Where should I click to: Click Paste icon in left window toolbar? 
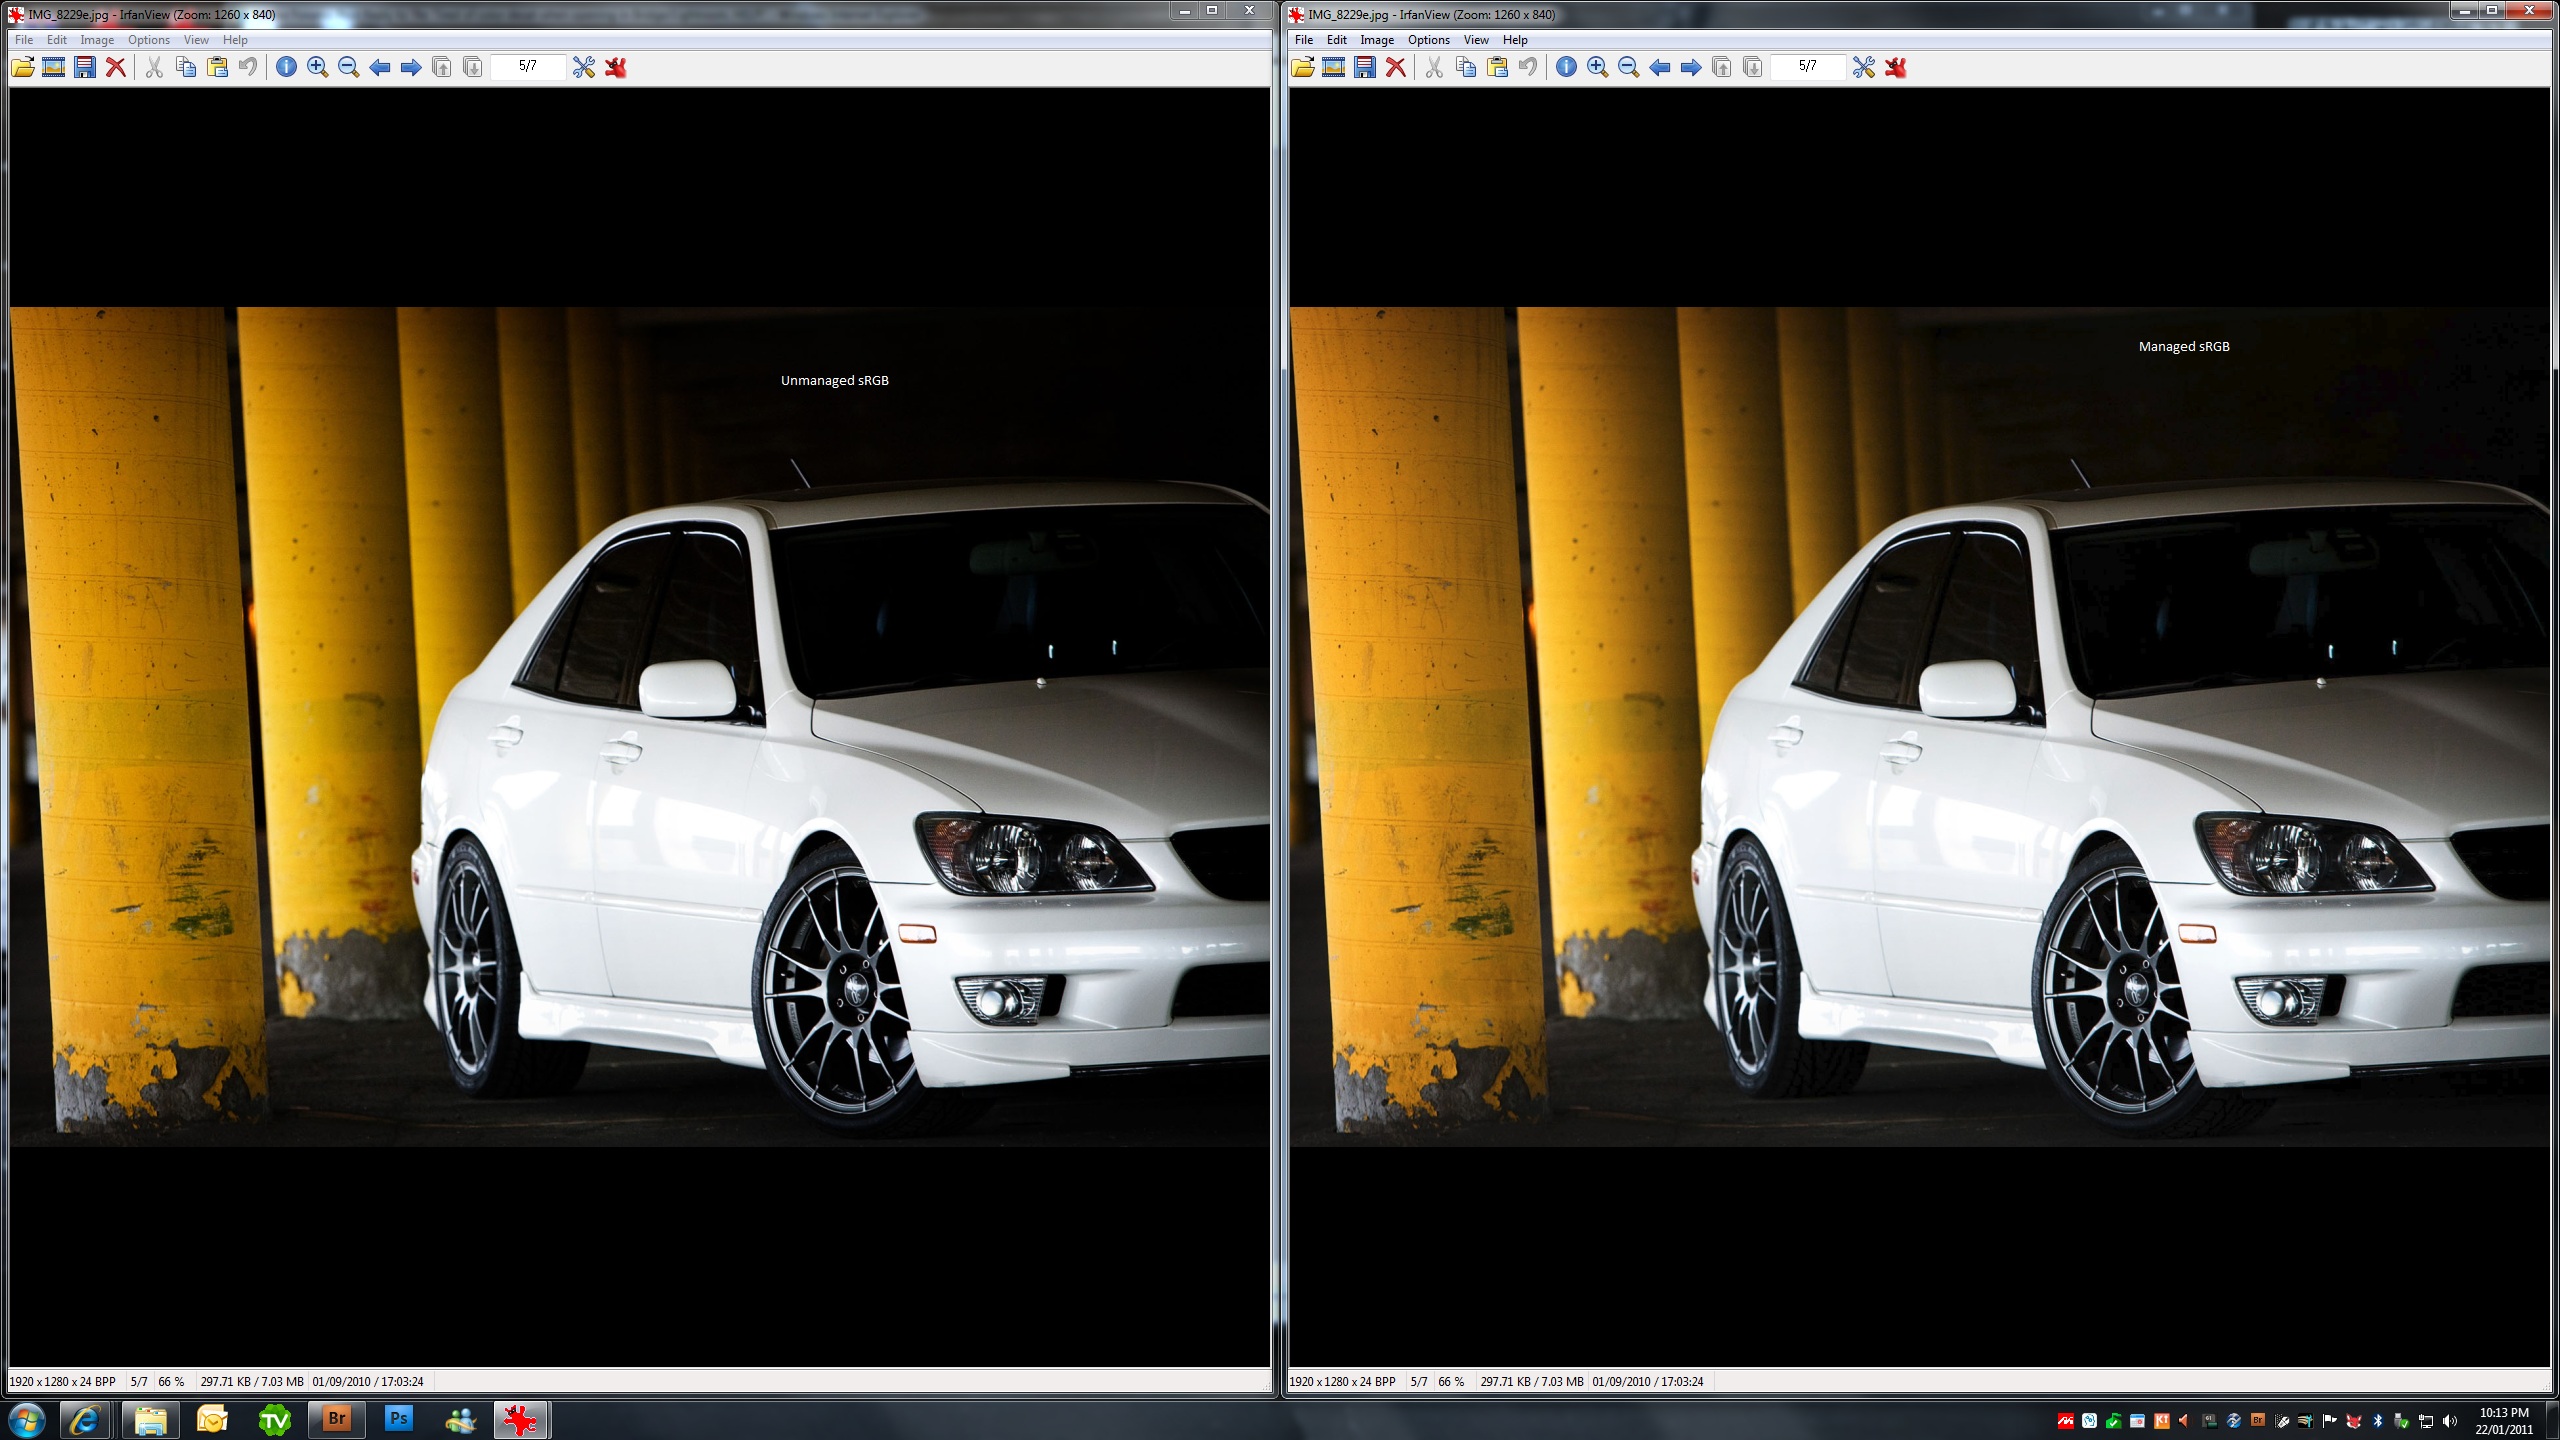click(x=217, y=67)
